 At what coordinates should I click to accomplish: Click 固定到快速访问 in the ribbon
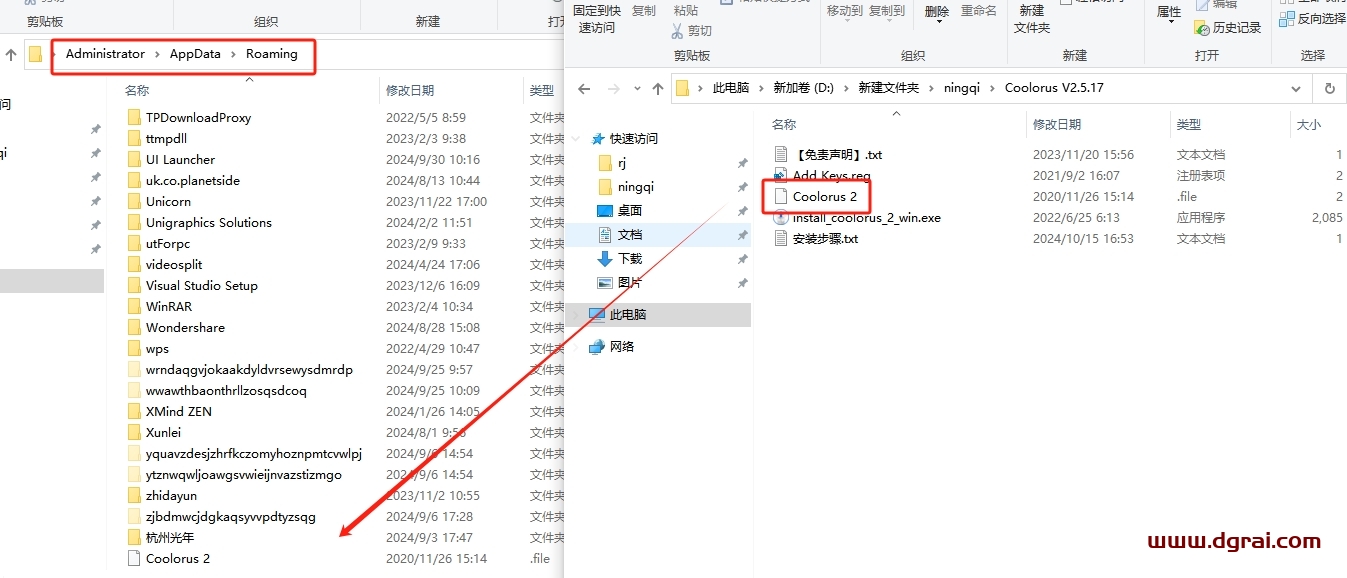pos(599,19)
